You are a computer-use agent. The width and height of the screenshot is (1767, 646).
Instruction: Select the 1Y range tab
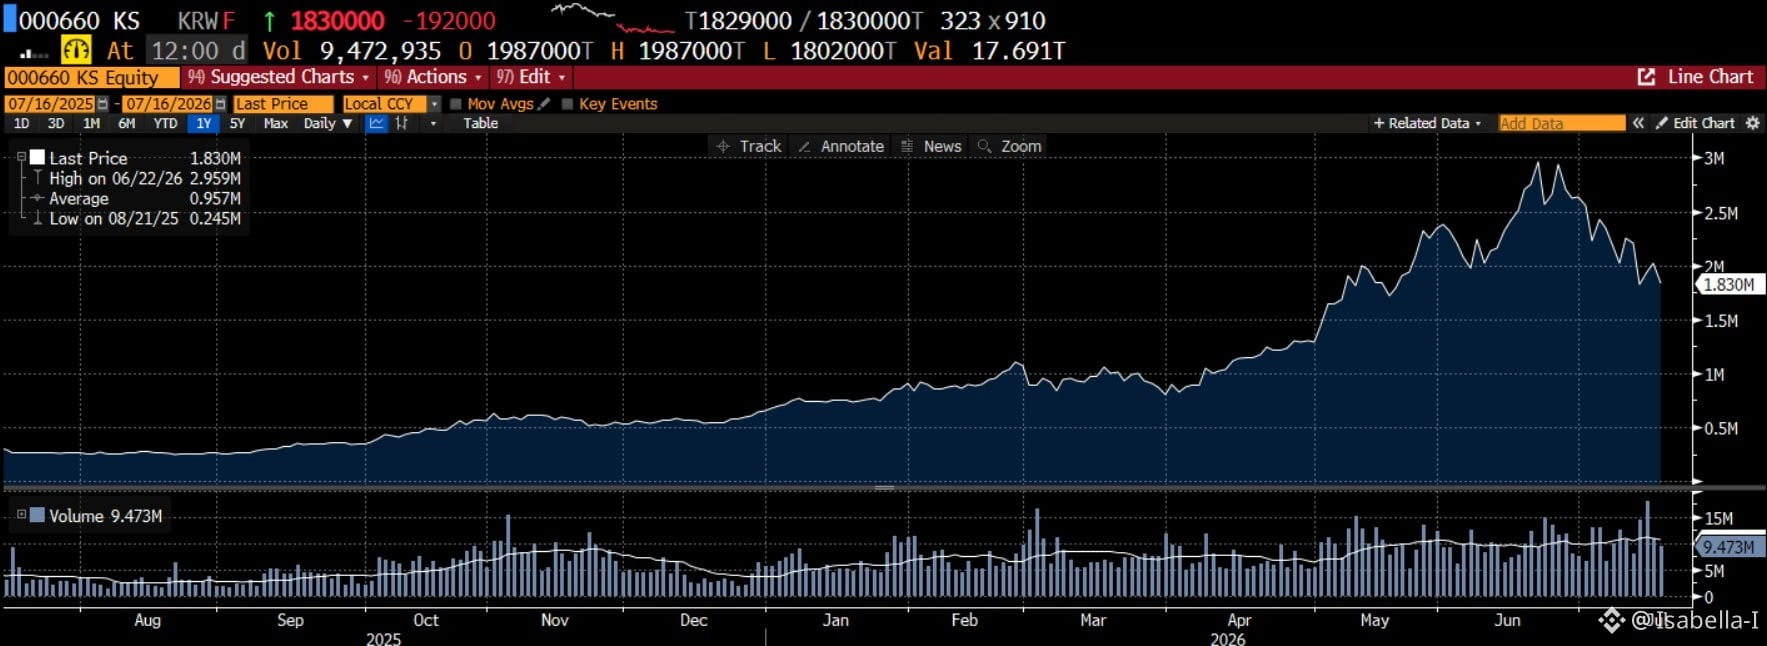[203, 124]
